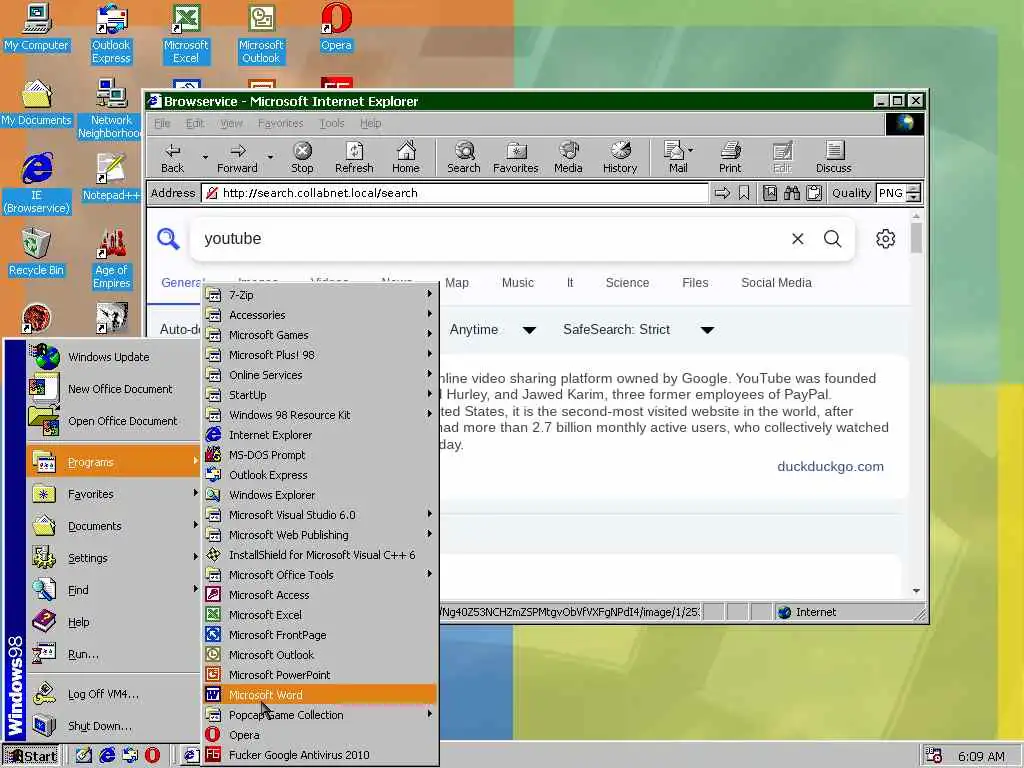Launch Microsoft Word from Programs menu

(319, 695)
